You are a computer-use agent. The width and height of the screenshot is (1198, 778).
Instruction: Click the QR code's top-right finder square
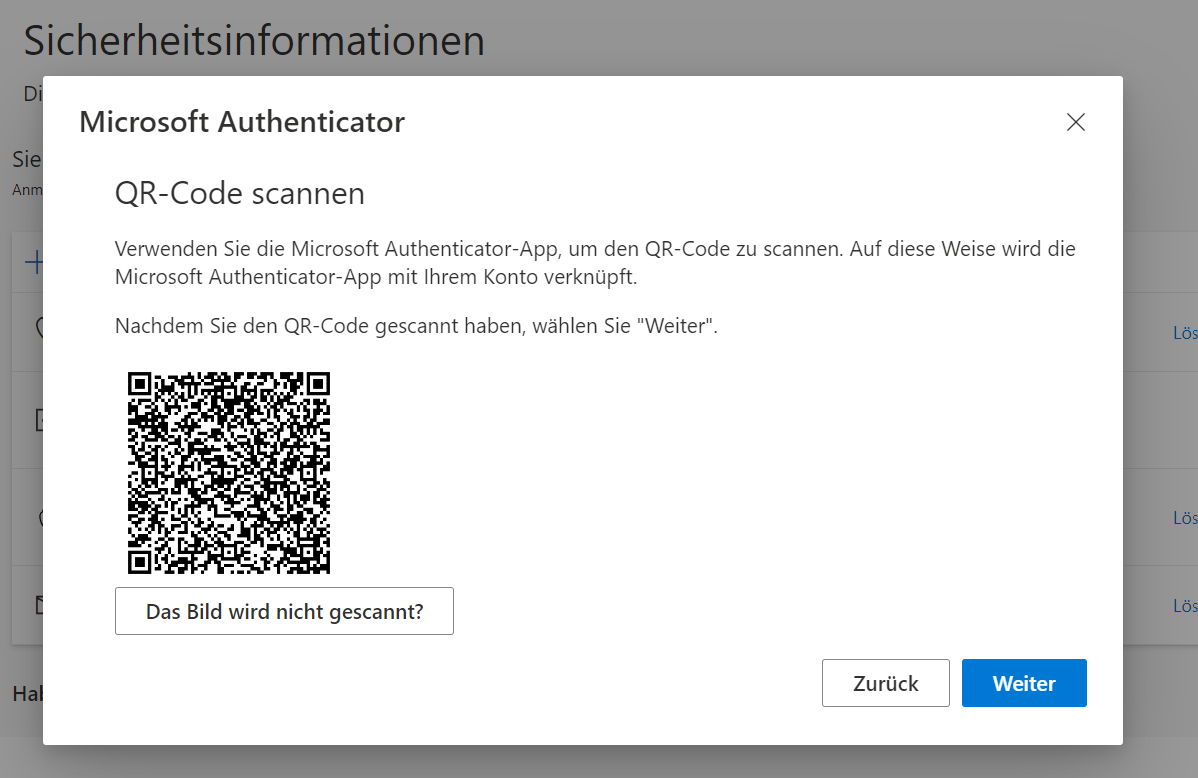318,384
